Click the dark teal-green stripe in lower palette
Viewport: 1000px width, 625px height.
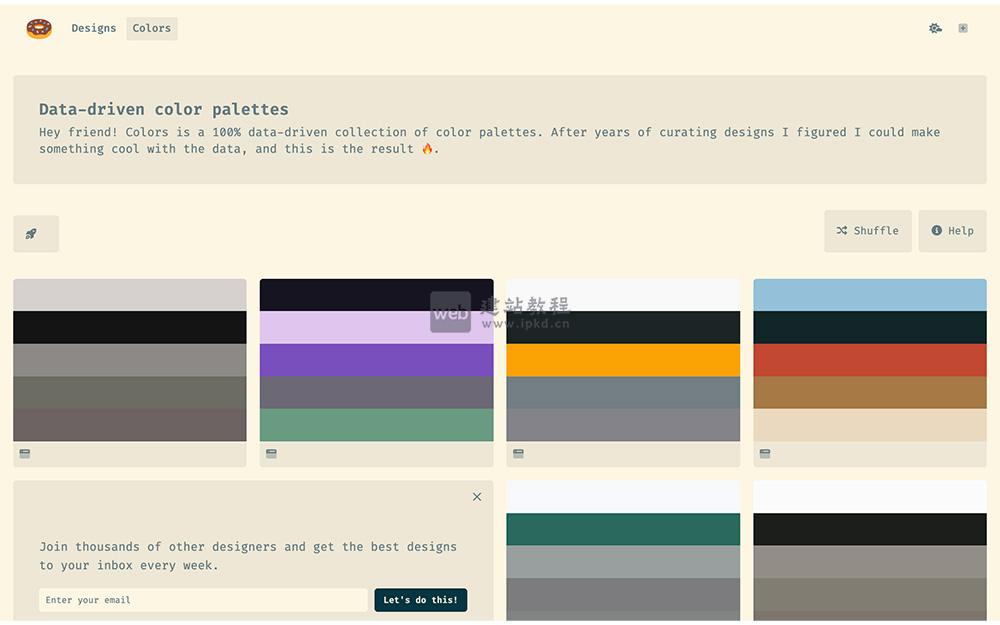[623, 529]
